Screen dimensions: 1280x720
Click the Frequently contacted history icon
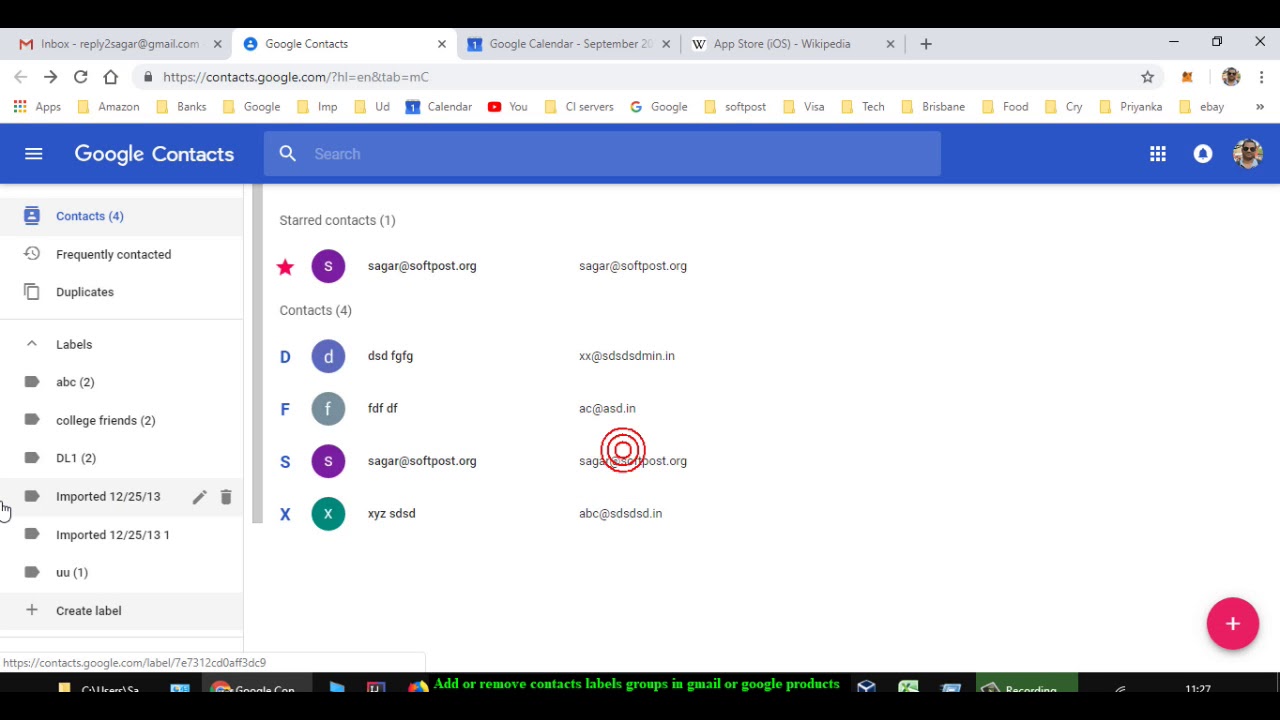[x=32, y=254]
